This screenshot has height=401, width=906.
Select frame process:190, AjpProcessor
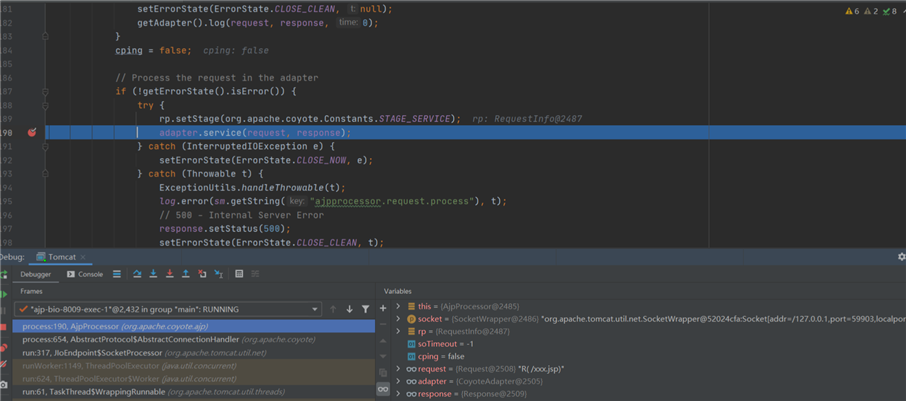click(x=194, y=326)
